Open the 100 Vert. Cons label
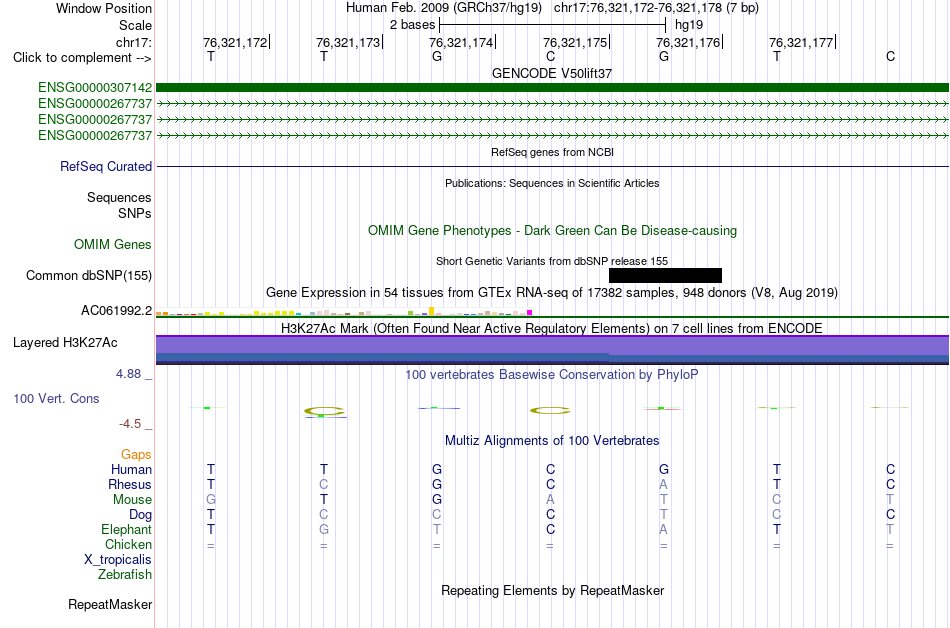Viewport: 950px width, 628px height. point(56,398)
